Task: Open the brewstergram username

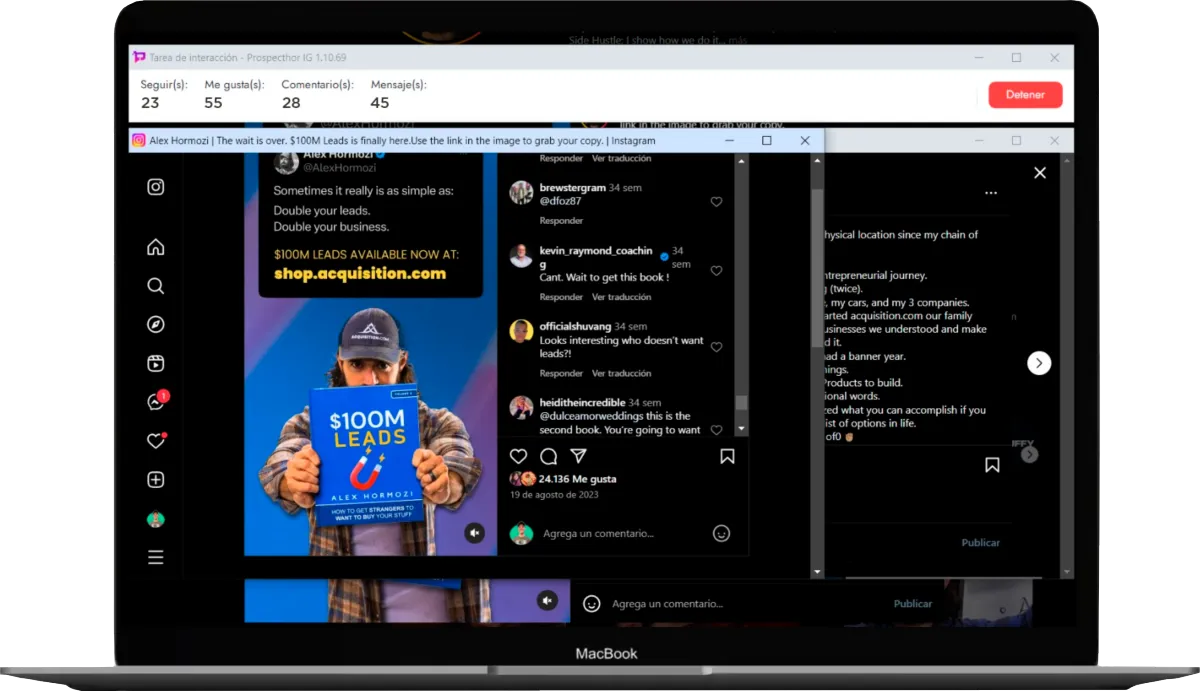Action: [x=572, y=187]
